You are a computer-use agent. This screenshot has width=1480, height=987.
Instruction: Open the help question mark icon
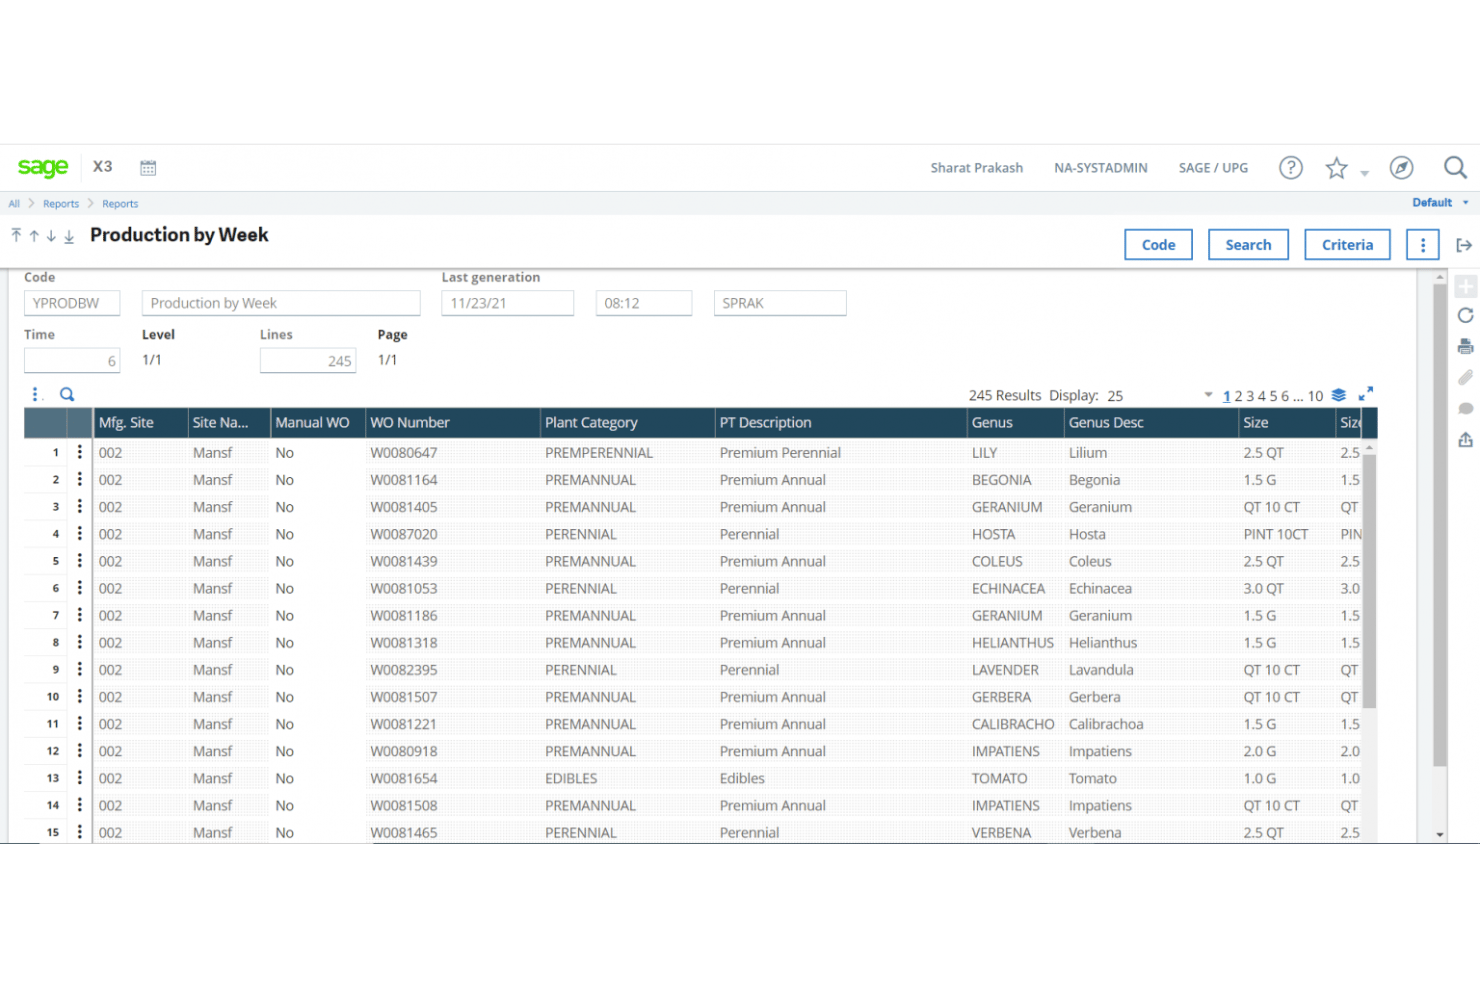click(1291, 168)
